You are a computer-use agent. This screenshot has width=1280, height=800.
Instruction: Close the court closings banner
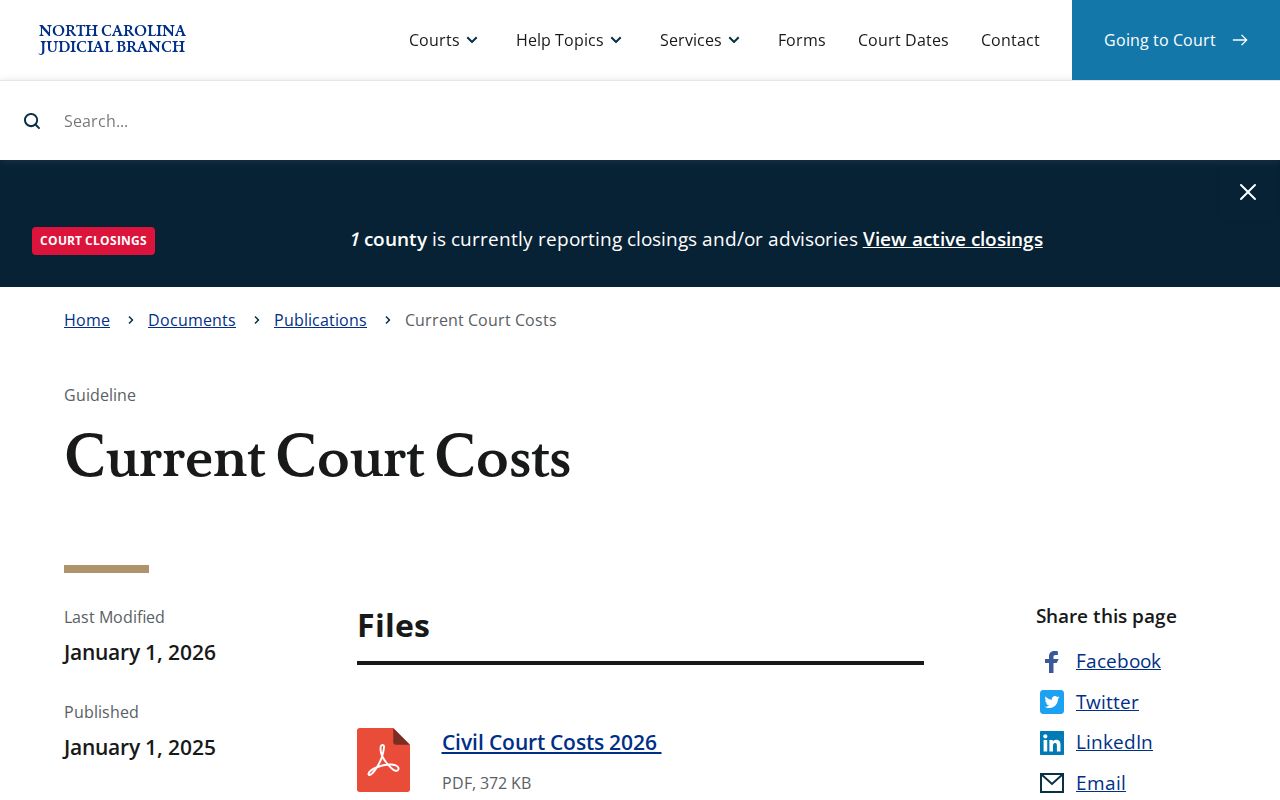(x=1248, y=192)
